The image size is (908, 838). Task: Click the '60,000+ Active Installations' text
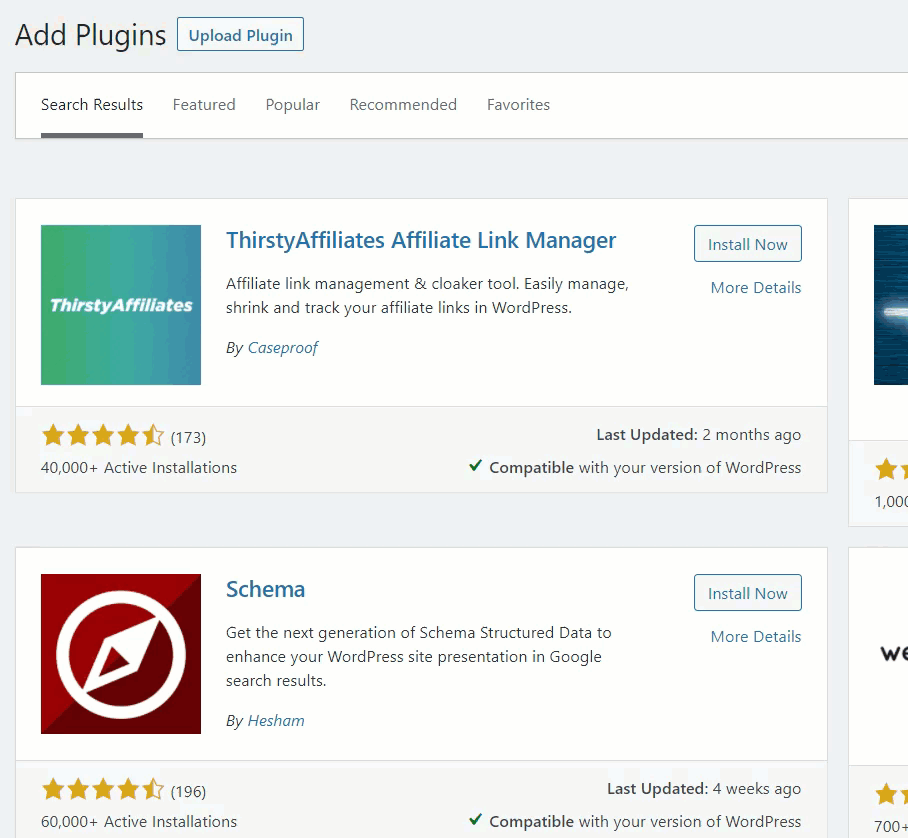pos(139,822)
